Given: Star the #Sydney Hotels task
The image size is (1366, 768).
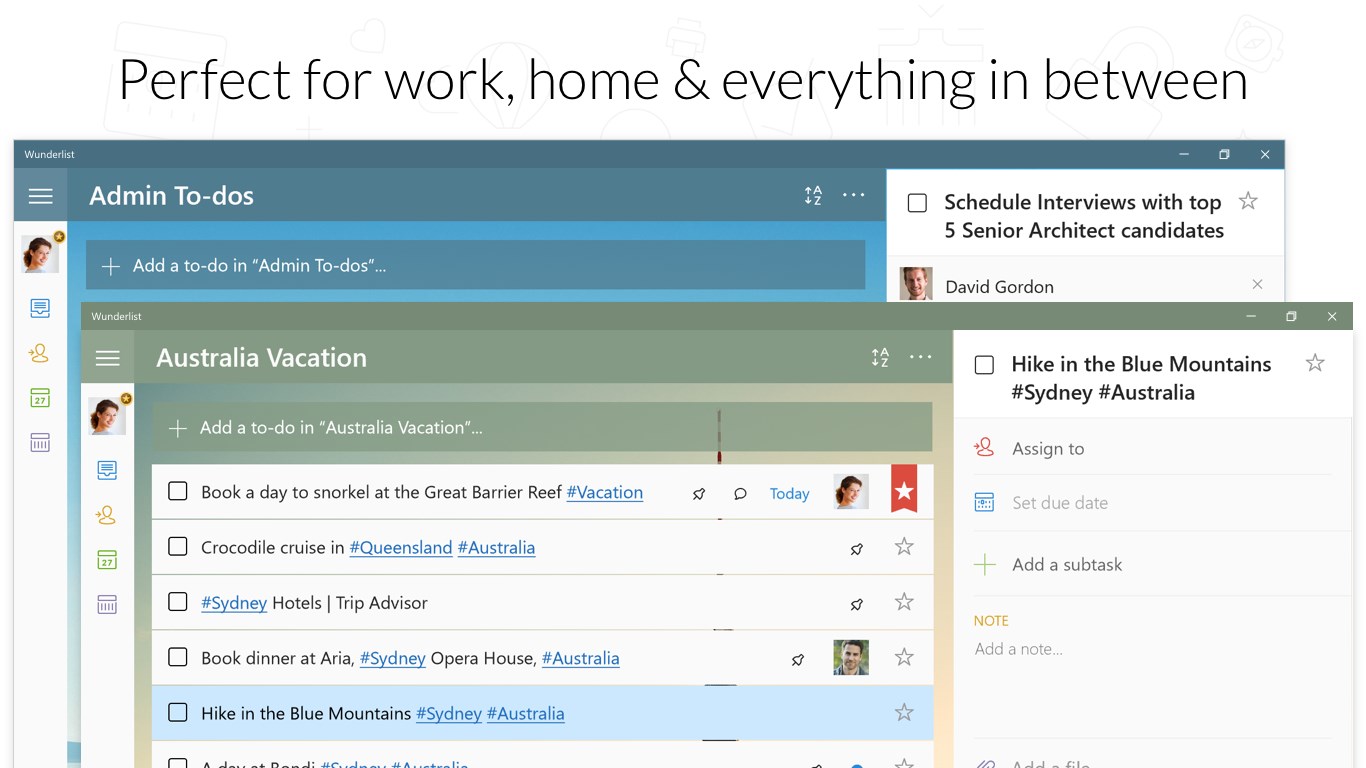Looking at the screenshot, I should [x=903, y=603].
